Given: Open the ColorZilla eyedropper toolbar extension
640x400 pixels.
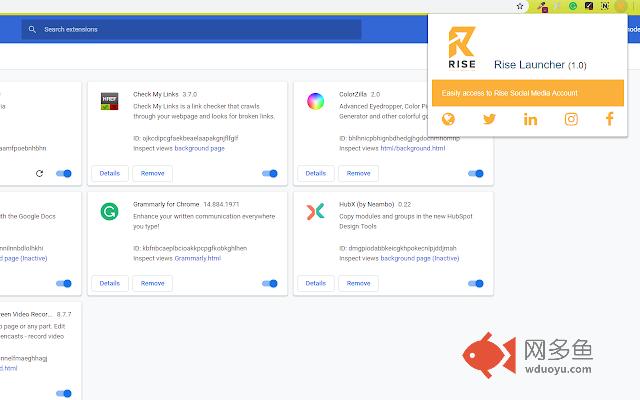Looking at the screenshot, I should [x=542, y=7].
